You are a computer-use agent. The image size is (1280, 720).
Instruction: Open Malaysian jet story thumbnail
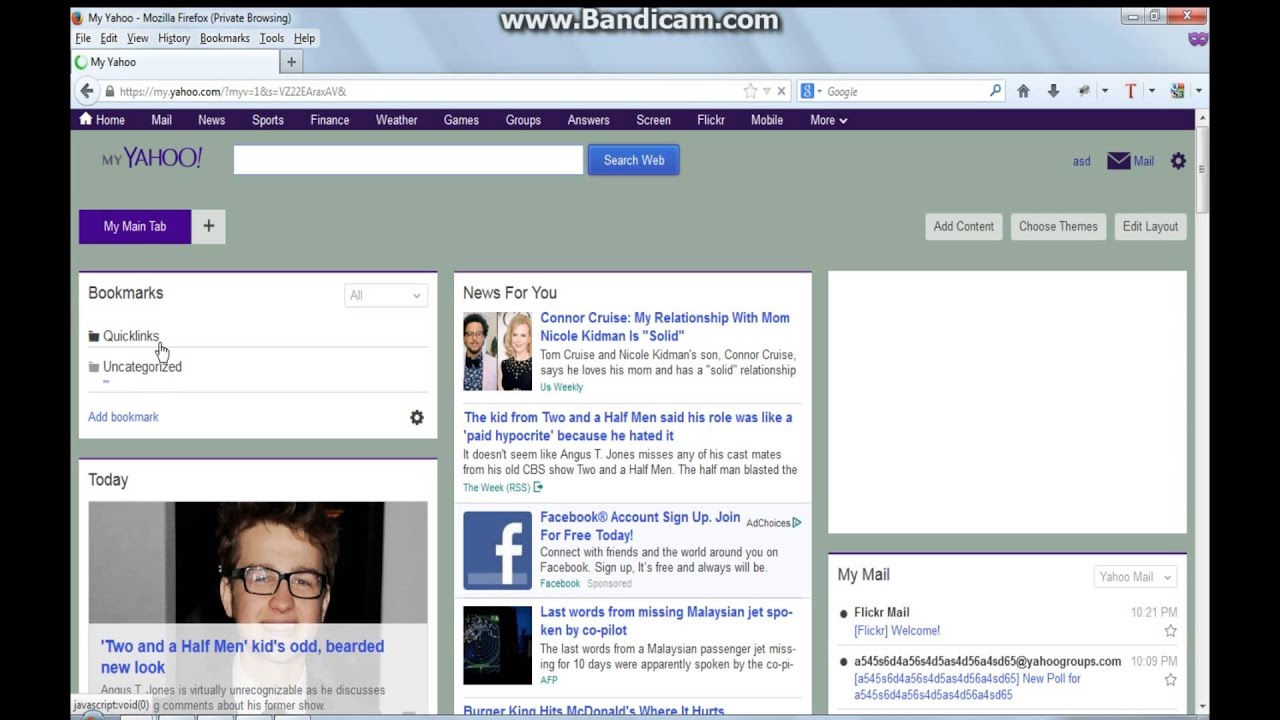[x=497, y=645]
